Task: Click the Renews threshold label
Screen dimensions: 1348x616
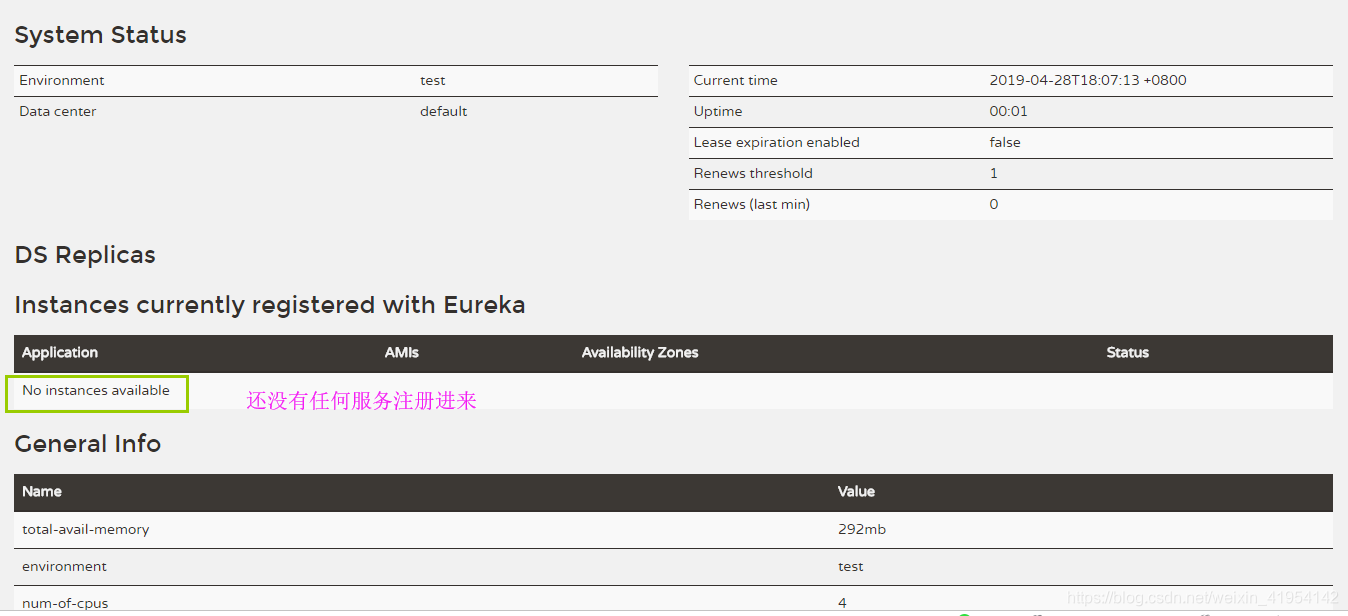Action: click(753, 174)
